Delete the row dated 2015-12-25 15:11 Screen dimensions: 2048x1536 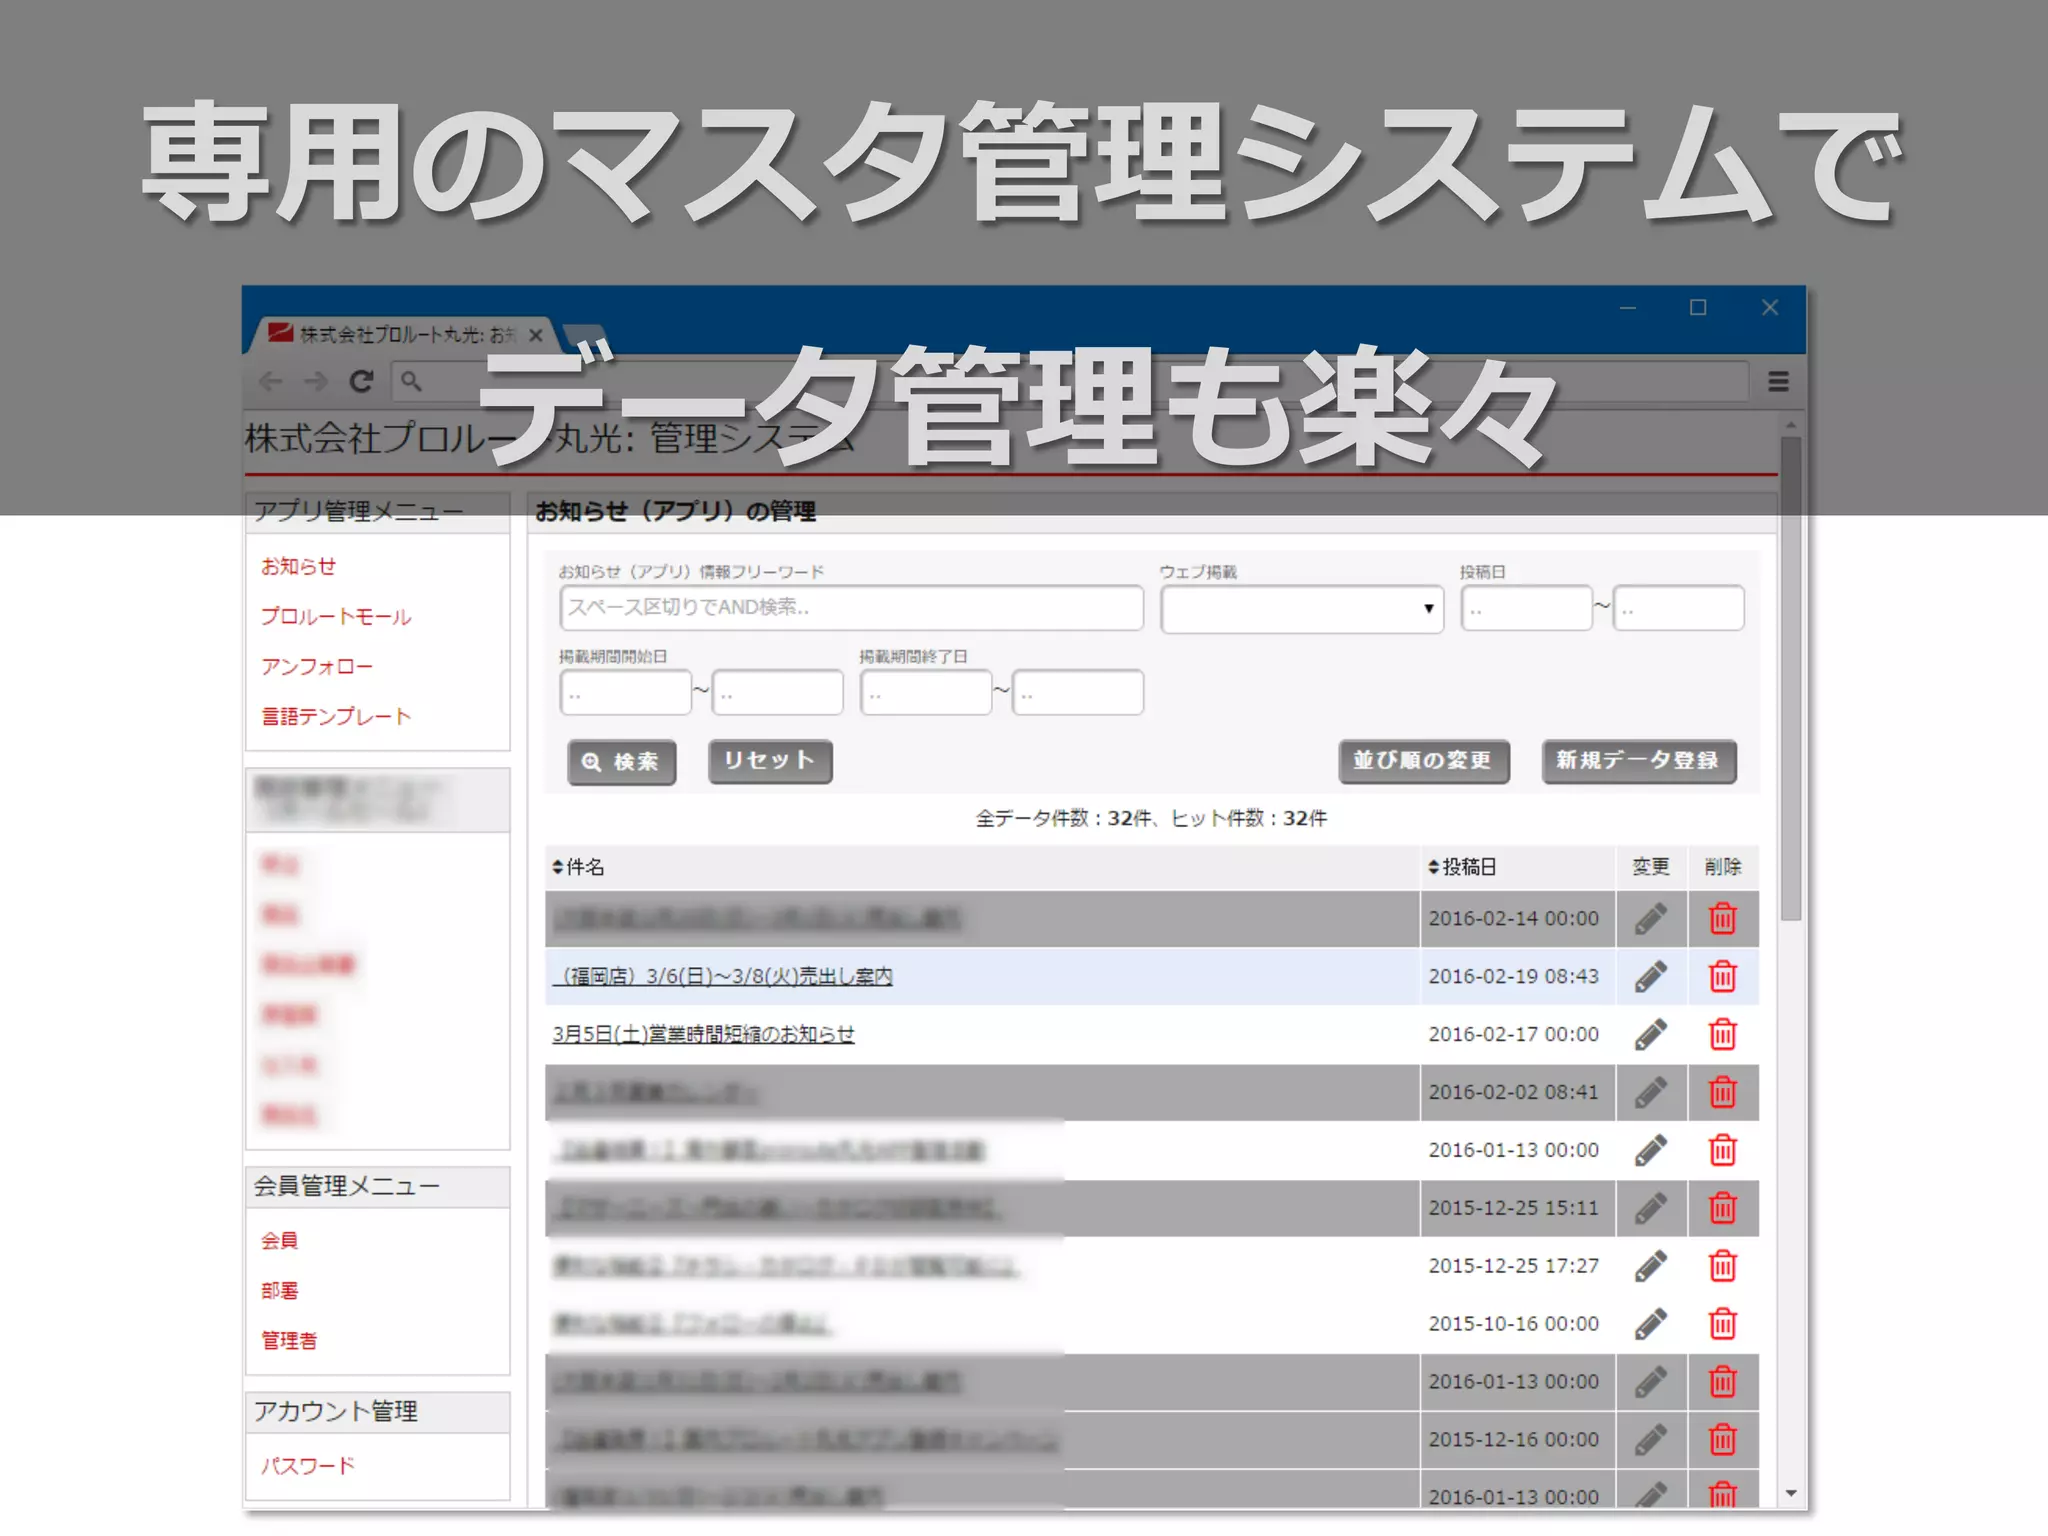pyautogui.click(x=1722, y=1208)
